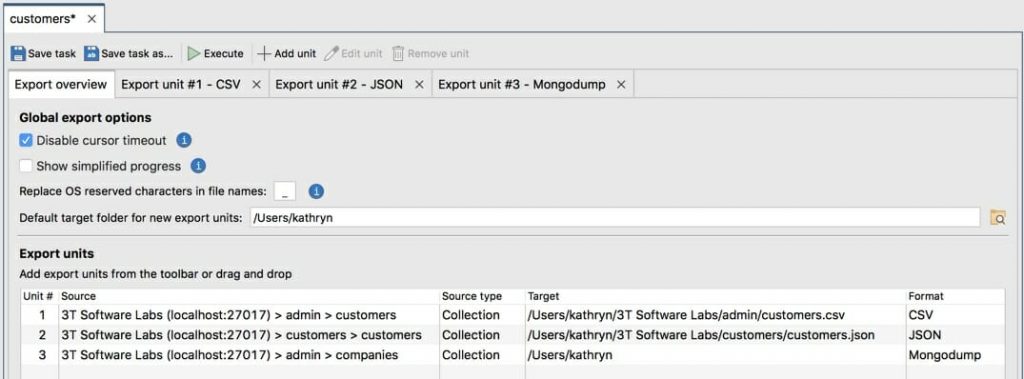Show info for Disable cursor timeout

[184, 140]
